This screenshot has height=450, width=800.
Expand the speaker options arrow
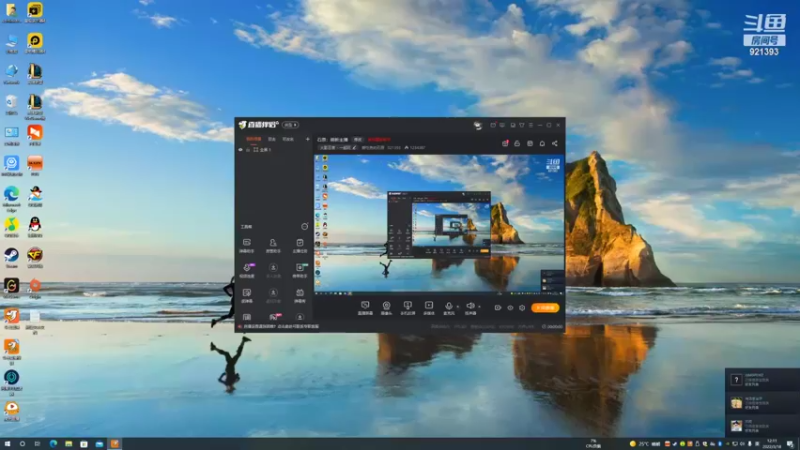coord(480,307)
